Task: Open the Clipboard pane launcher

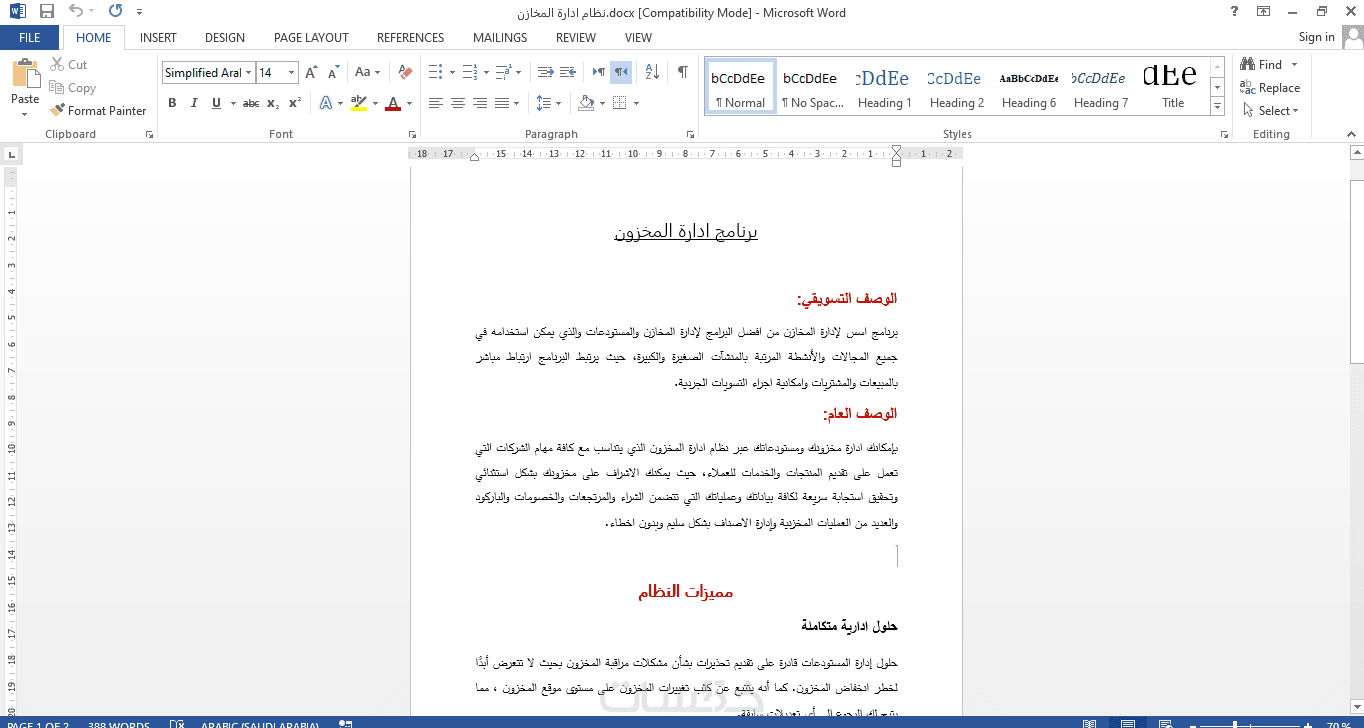Action: [149, 134]
